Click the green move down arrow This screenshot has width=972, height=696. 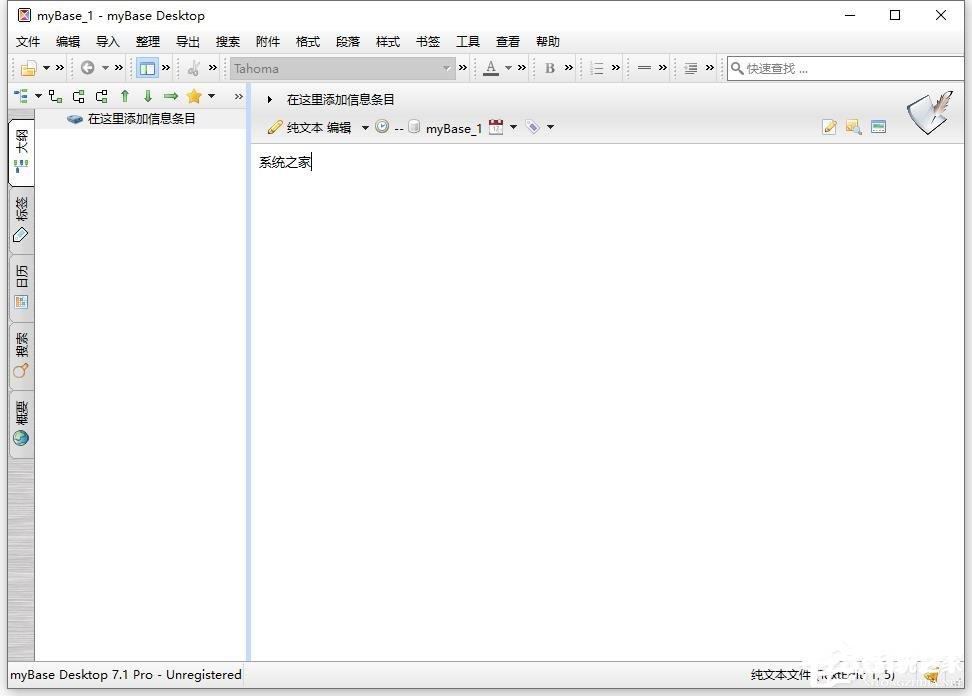(148, 96)
